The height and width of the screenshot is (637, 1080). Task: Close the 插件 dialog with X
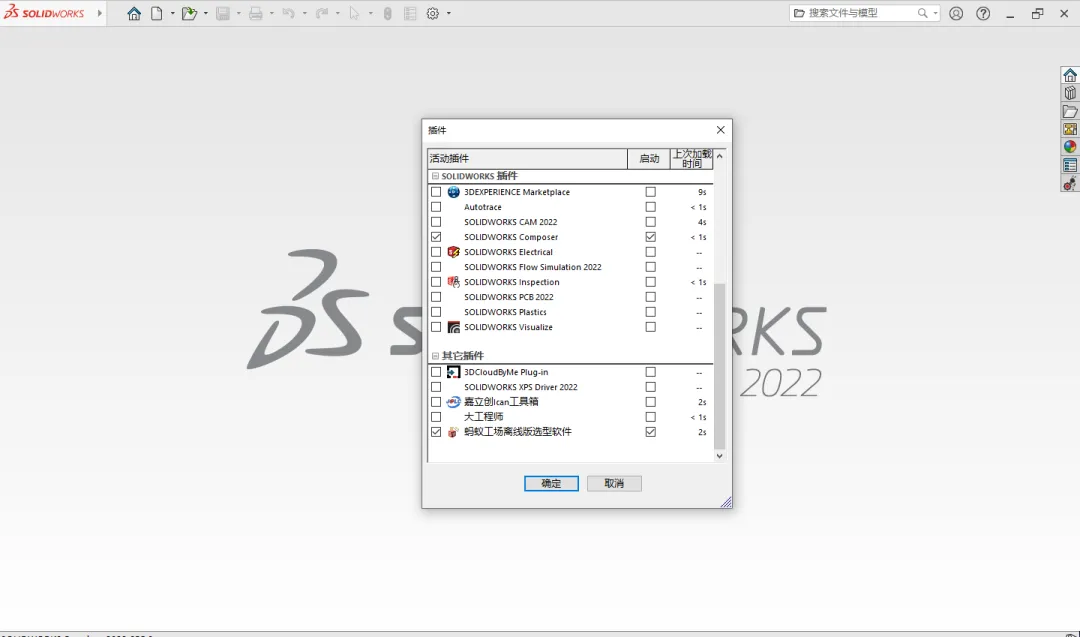720,130
